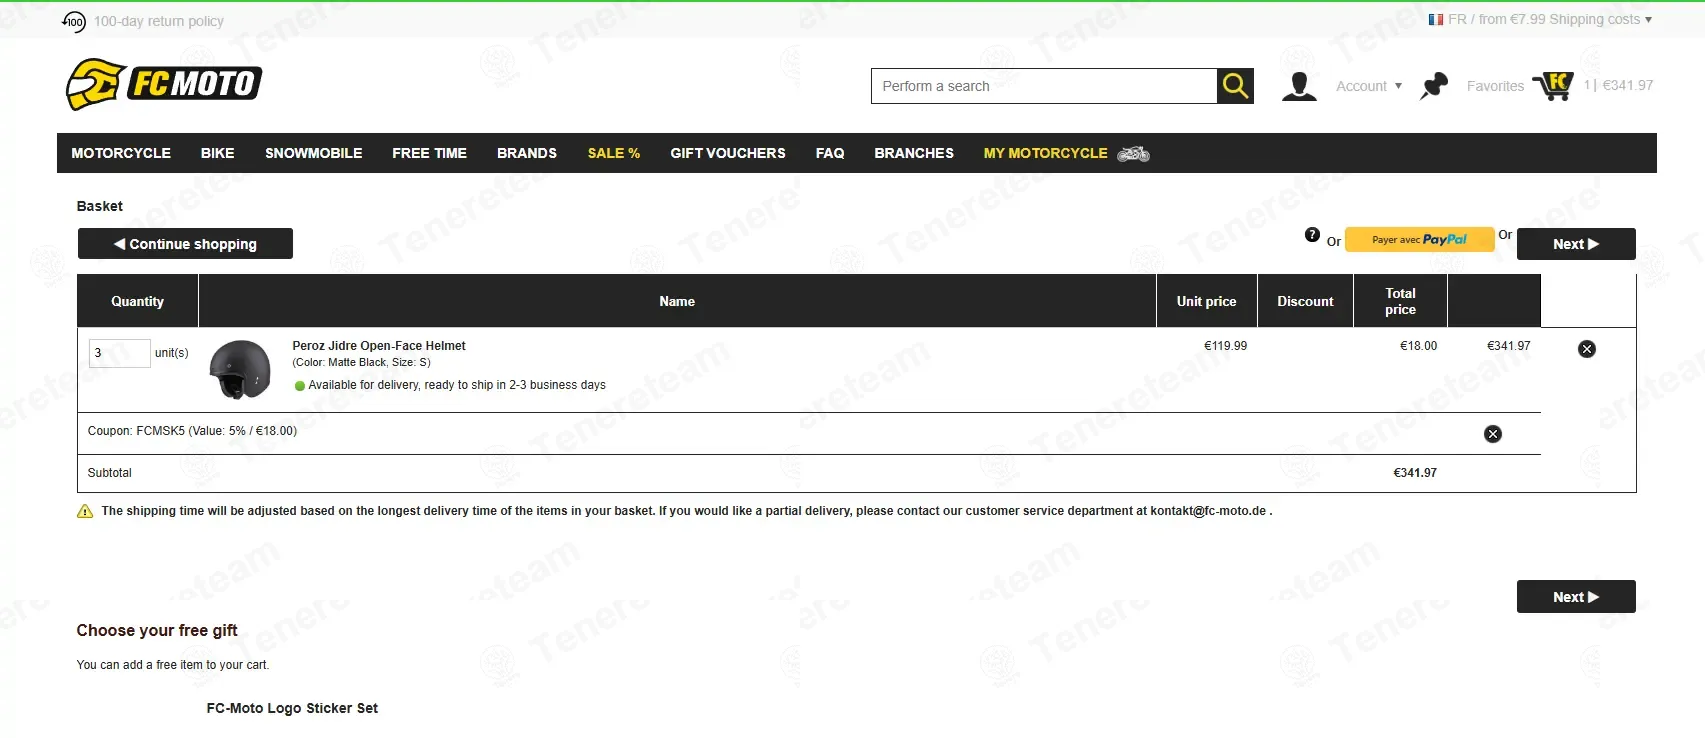Click the Next button below the basket
1705x738 pixels.
point(1576,597)
